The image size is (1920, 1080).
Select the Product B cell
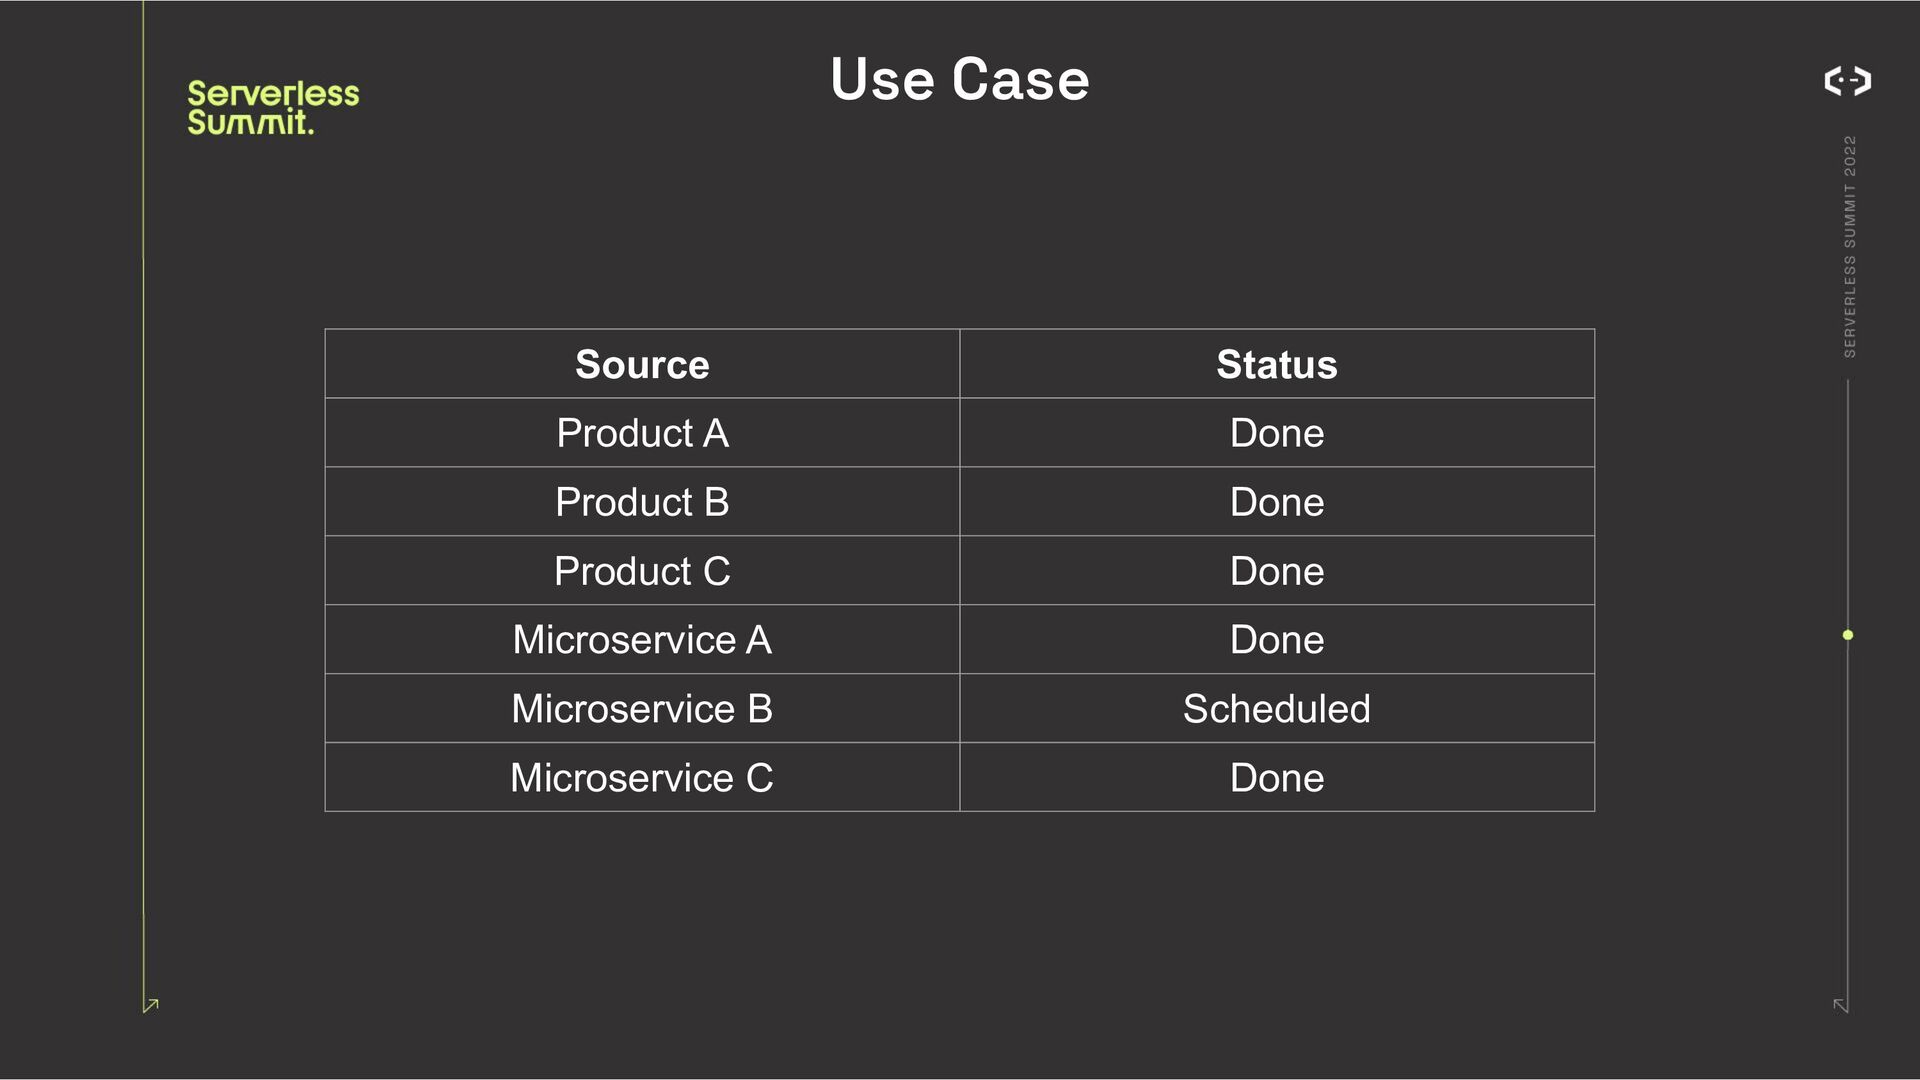(x=642, y=502)
